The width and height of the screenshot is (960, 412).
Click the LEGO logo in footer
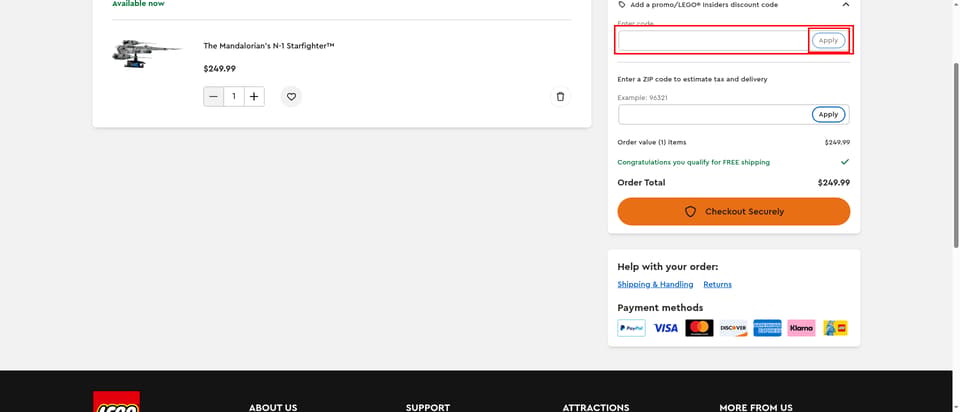[x=116, y=402]
